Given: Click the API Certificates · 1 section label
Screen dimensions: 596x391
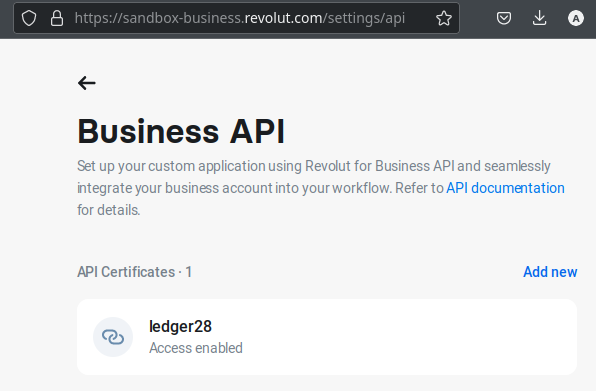Looking at the screenshot, I should (135, 272).
